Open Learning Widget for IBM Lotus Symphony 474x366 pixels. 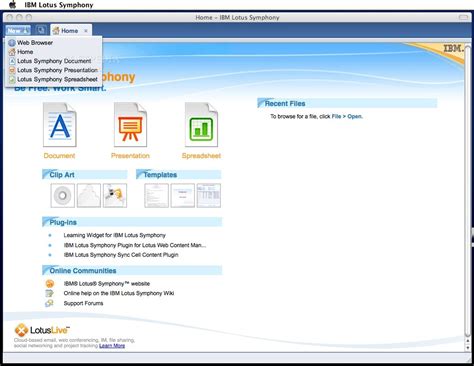(115, 235)
